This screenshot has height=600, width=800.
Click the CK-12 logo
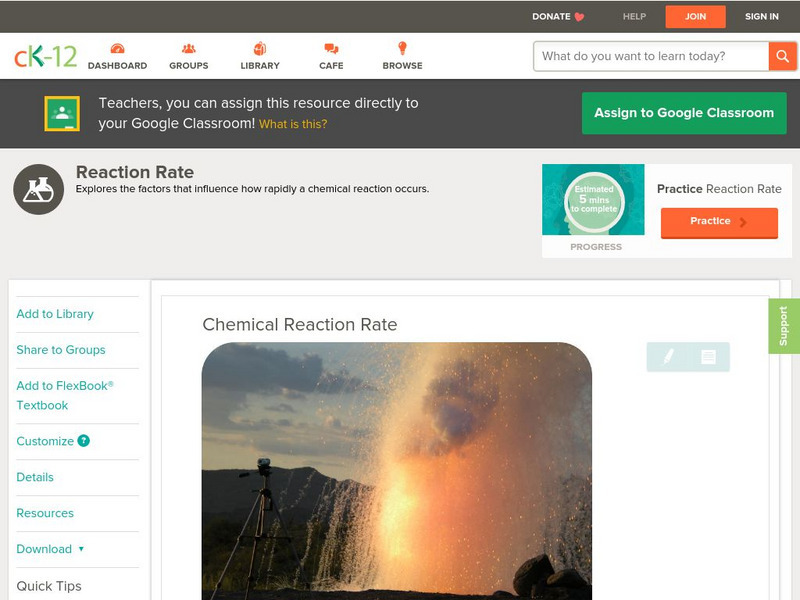45,56
